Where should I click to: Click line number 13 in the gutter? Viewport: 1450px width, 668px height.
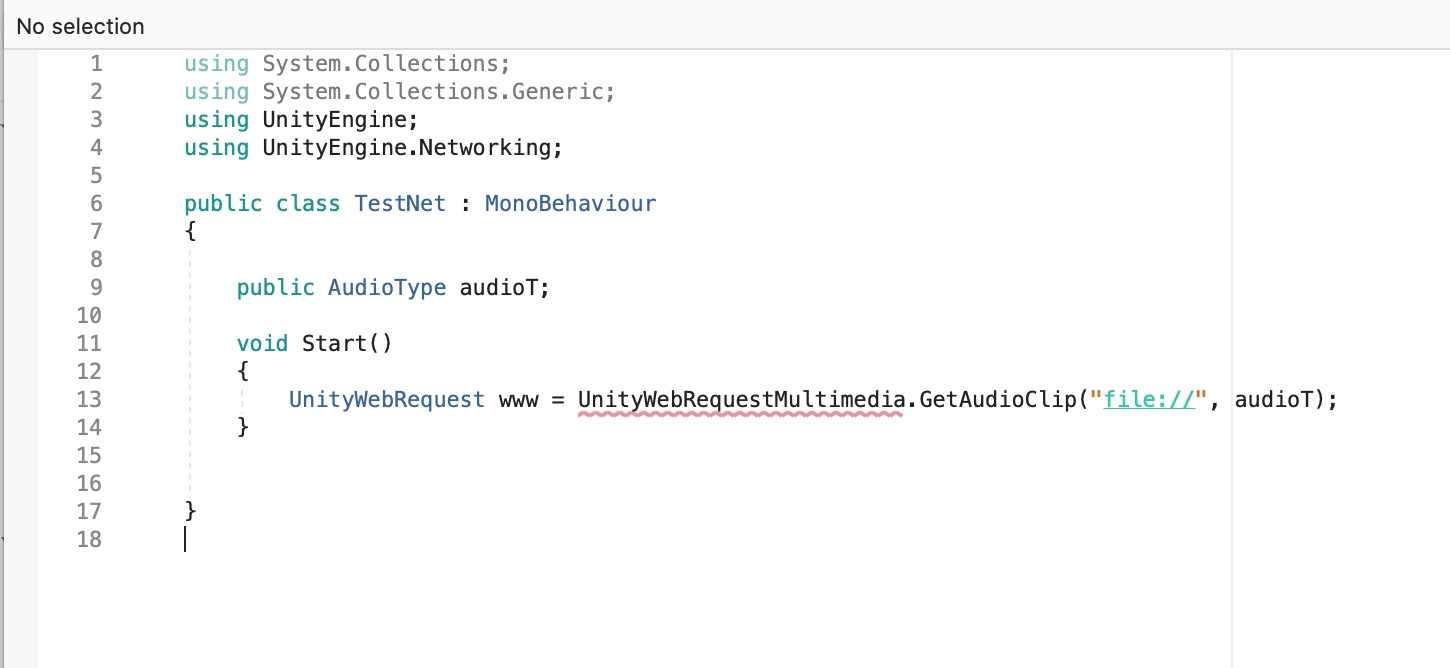click(x=89, y=400)
